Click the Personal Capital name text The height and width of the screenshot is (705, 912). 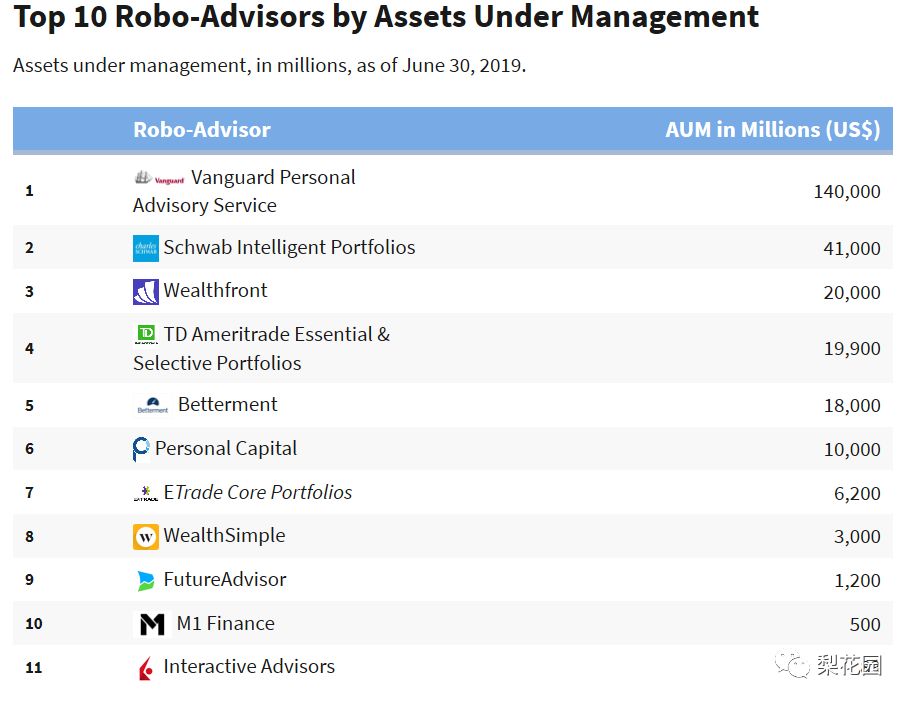(226, 448)
